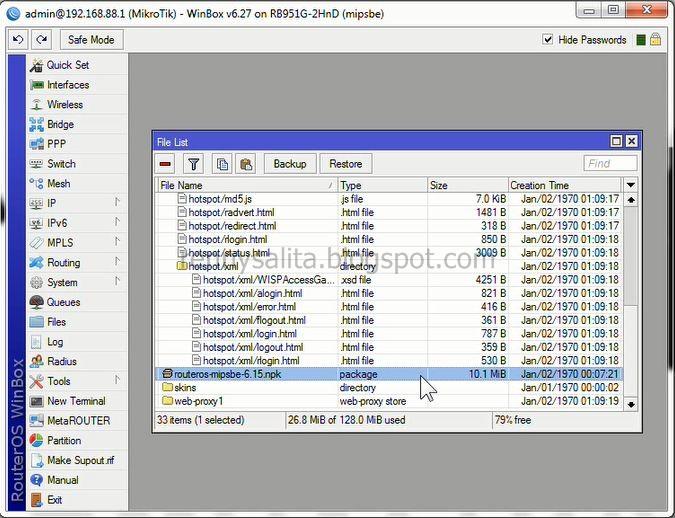Click the Find input field
Image resolution: width=675 pixels, height=518 pixels.
coord(610,164)
